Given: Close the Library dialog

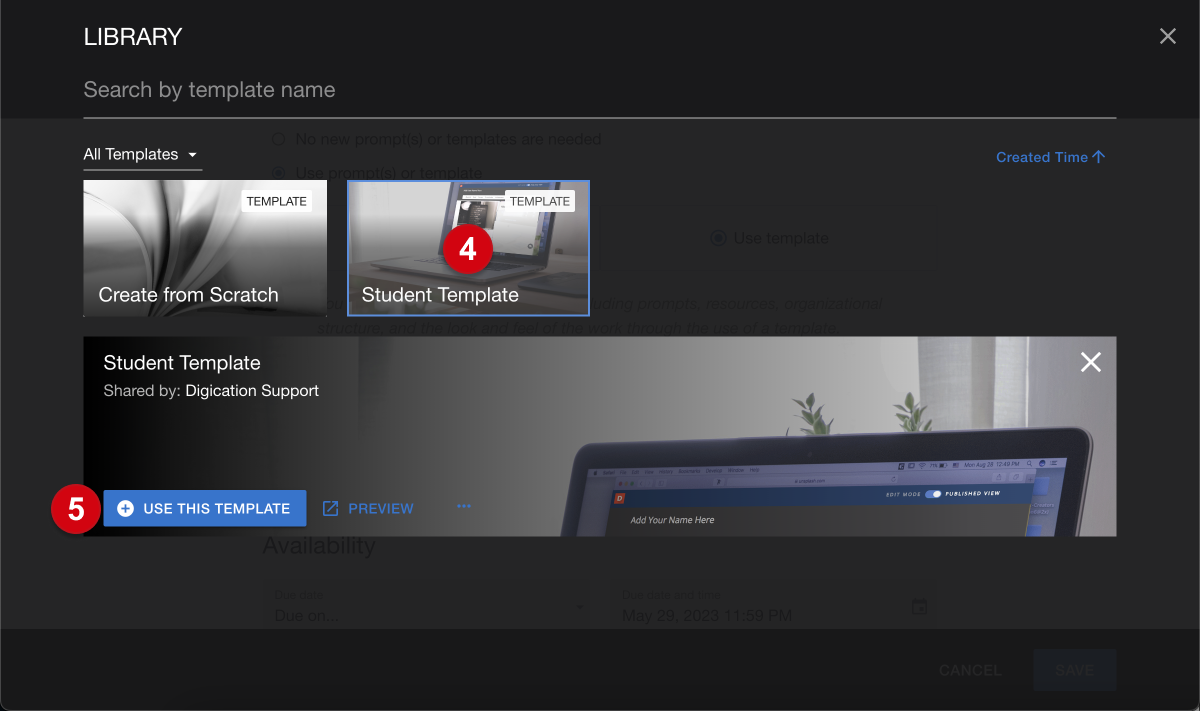Looking at the screenshot, I should [x=1167, y=37].
